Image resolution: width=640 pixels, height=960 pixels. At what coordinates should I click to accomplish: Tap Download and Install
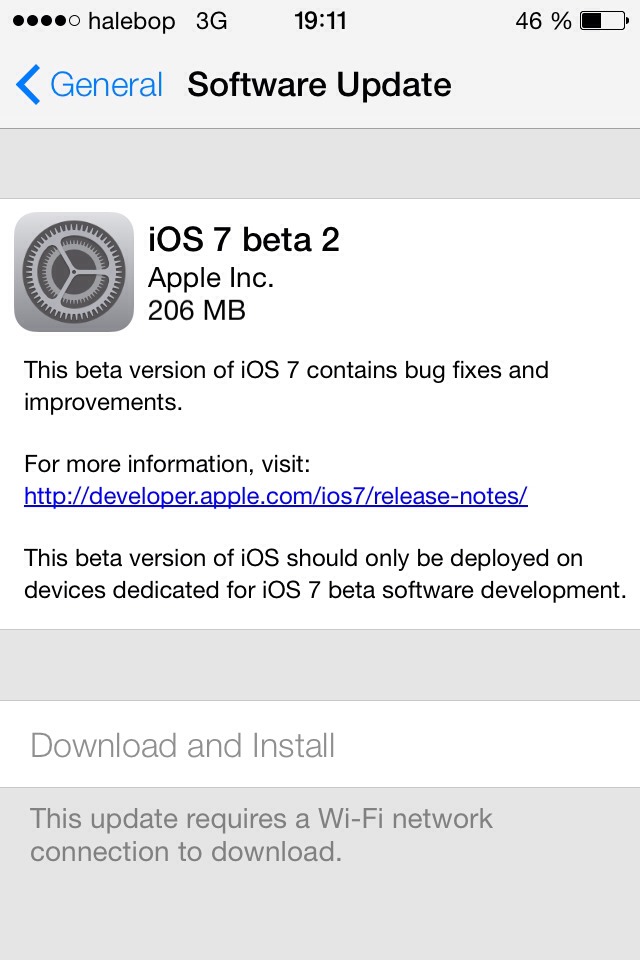(x=183, y=745)
